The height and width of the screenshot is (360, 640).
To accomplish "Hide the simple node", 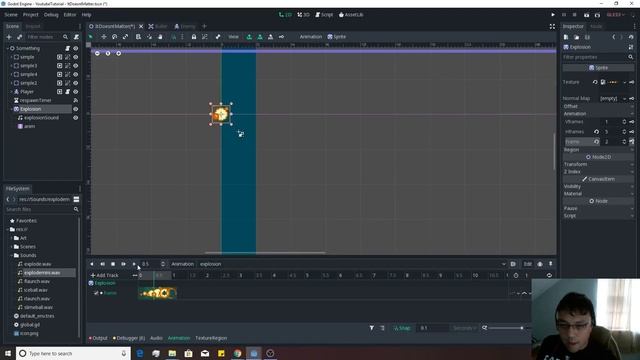I will 76,57.
